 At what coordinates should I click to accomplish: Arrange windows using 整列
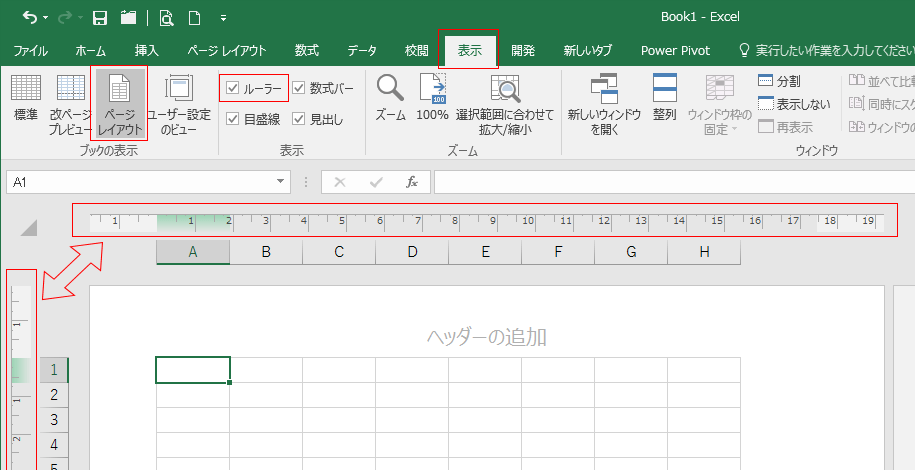pos(665,98)
